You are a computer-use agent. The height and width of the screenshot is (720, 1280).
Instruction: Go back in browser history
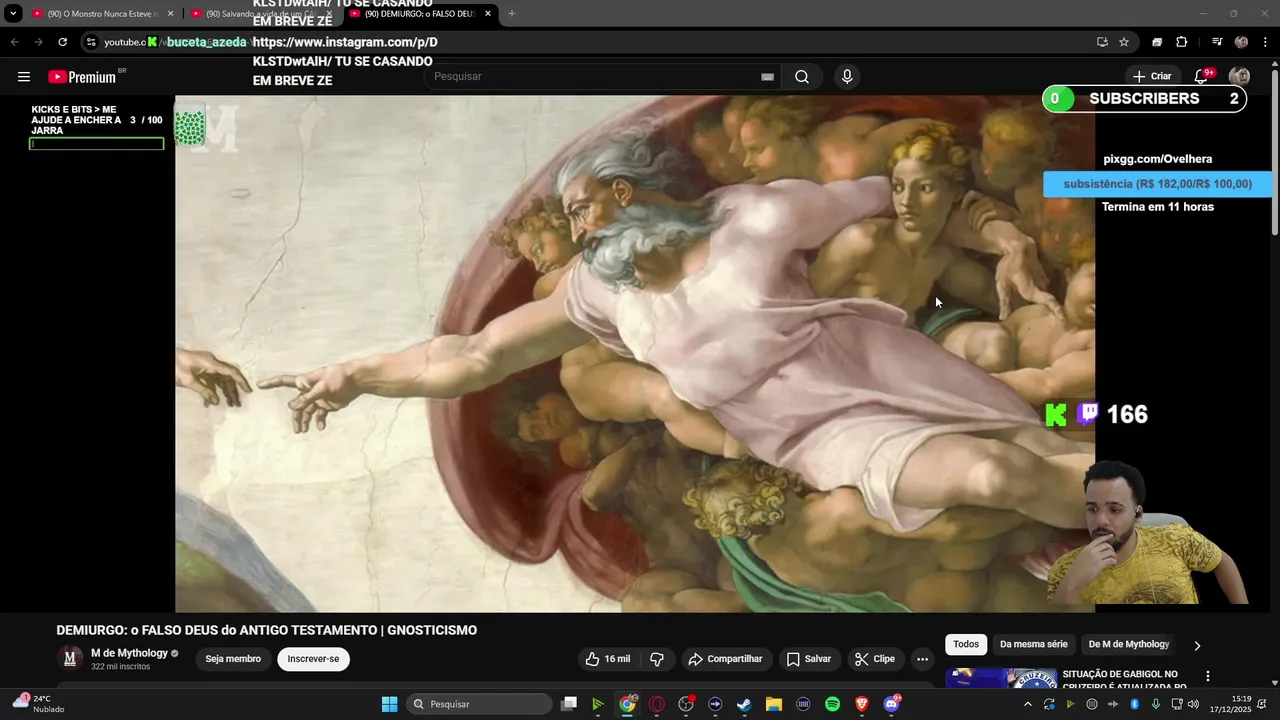[x=14, y=42]
